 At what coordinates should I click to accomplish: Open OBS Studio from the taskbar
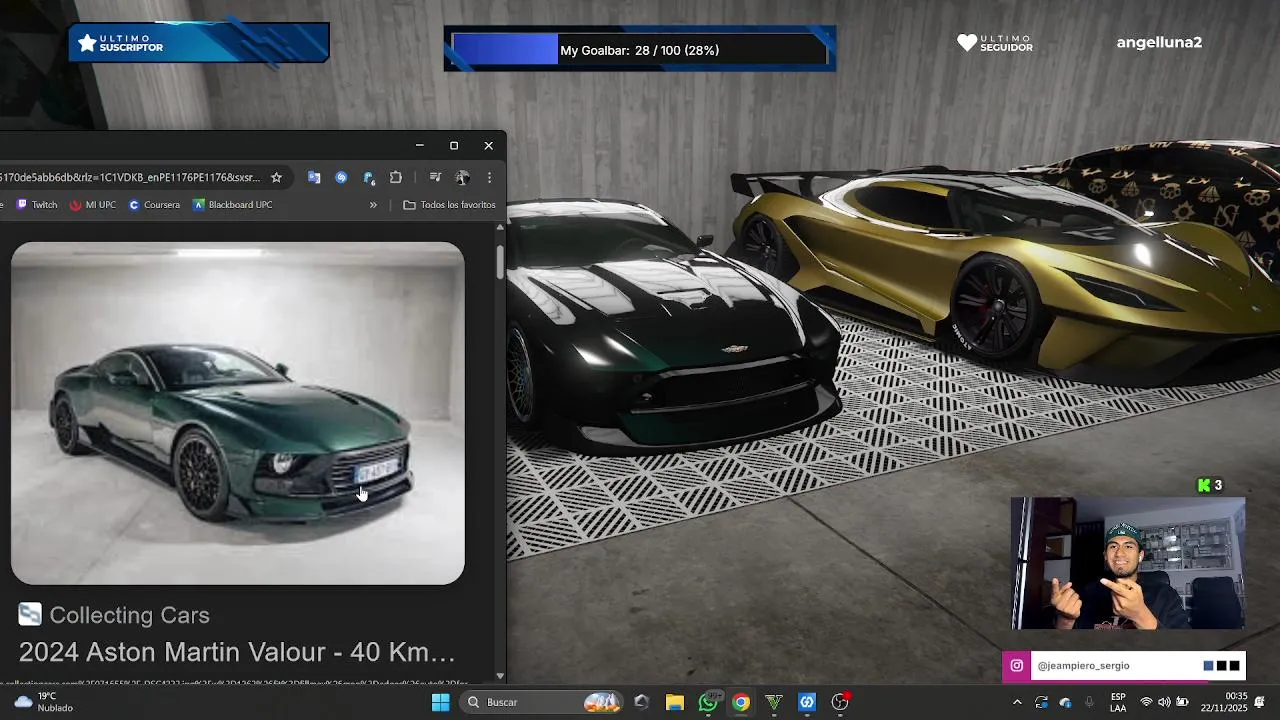[x=840, y=702]
